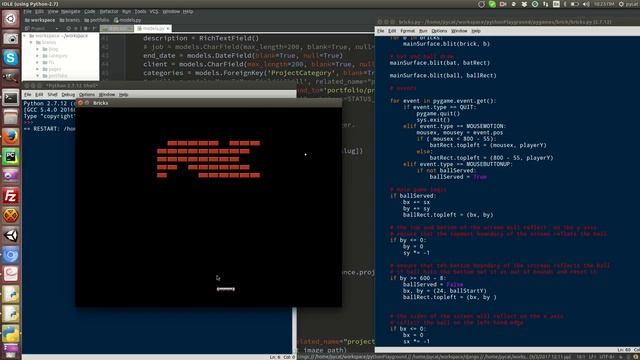Expand the blog folder in project tree

coord(38,49)
